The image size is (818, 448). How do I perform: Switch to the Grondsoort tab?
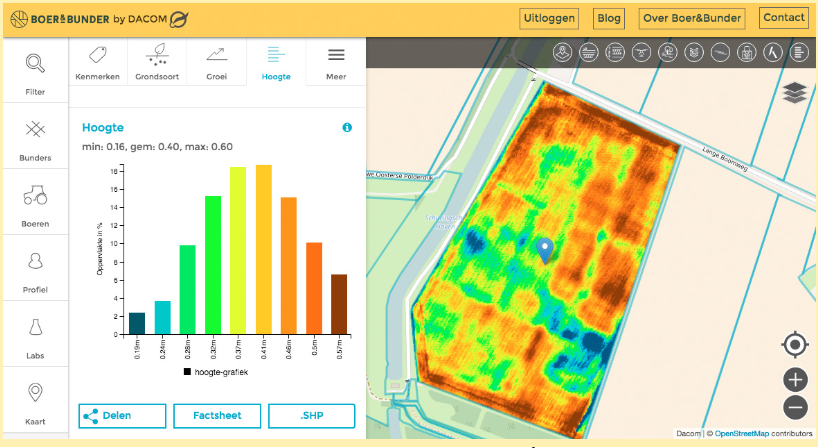tap(157, 62)
